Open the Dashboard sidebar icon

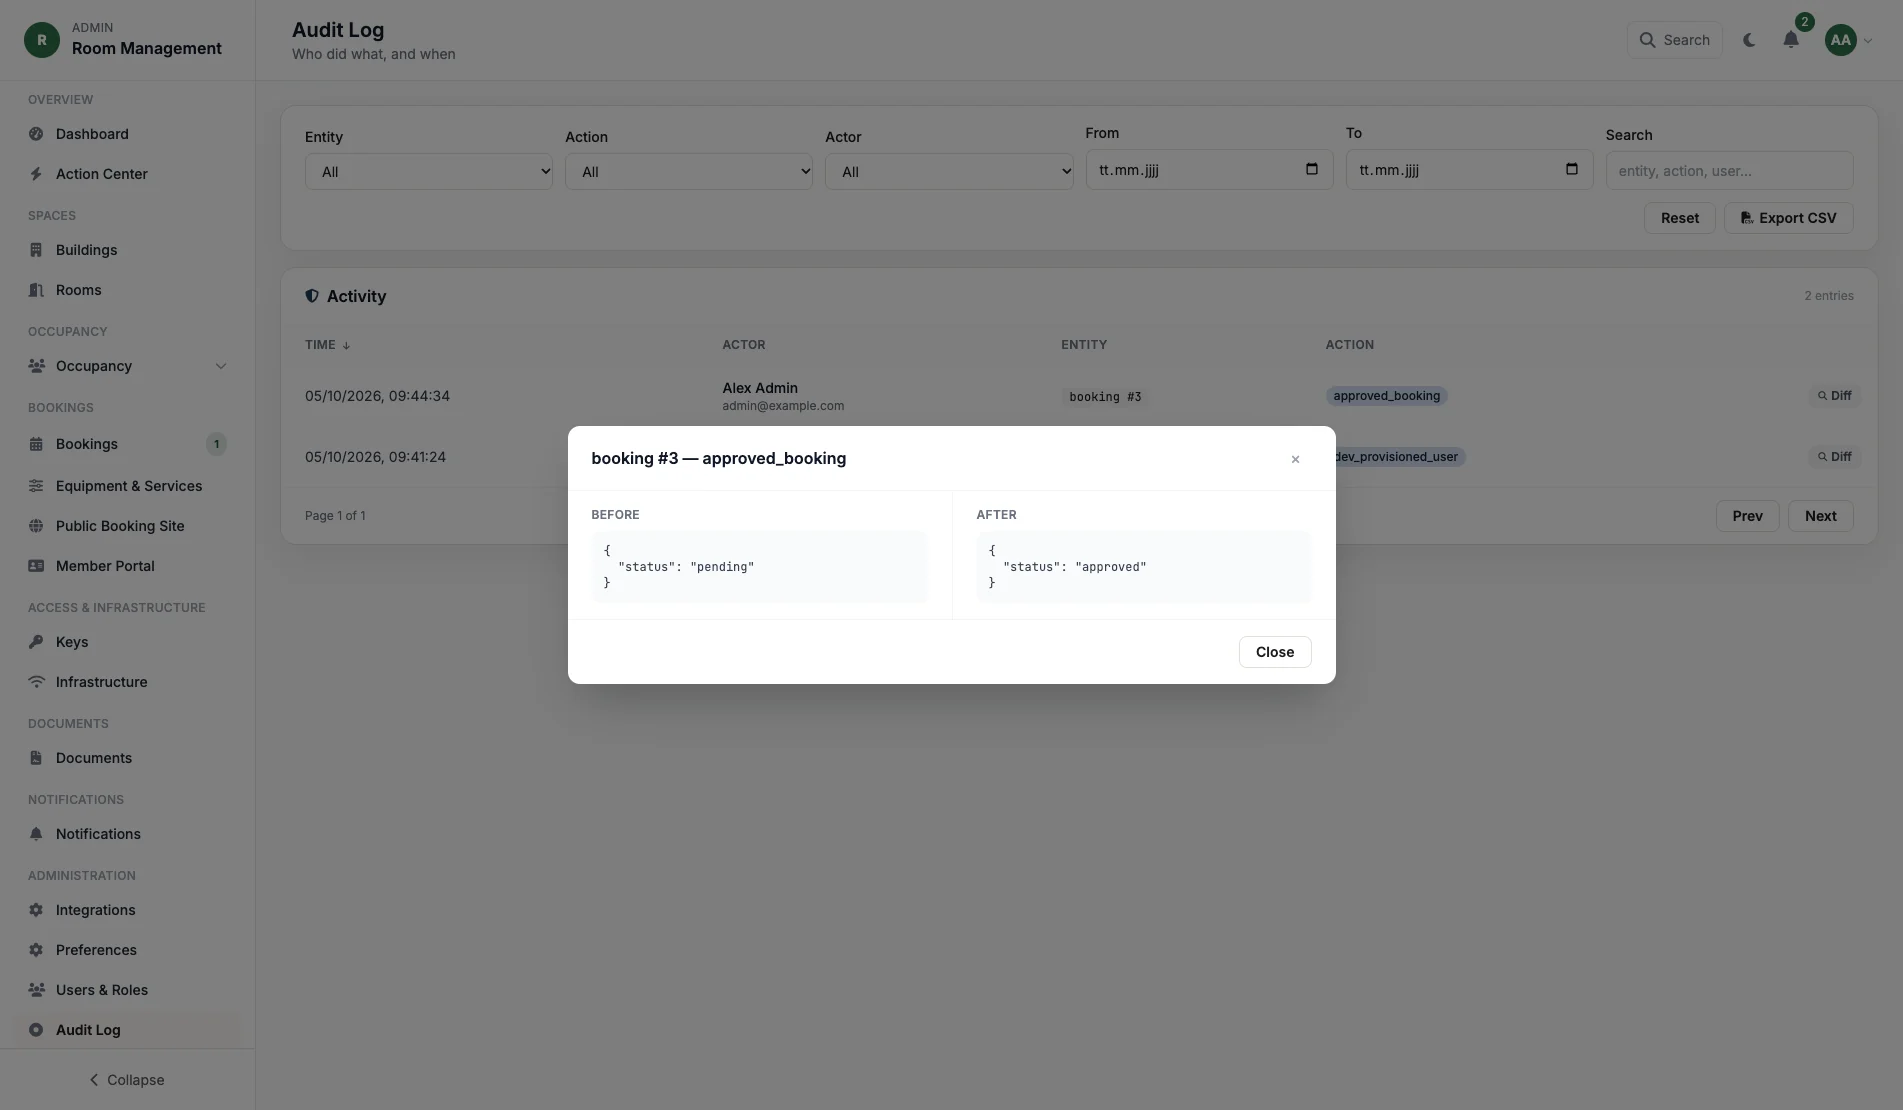coord(36,134)
